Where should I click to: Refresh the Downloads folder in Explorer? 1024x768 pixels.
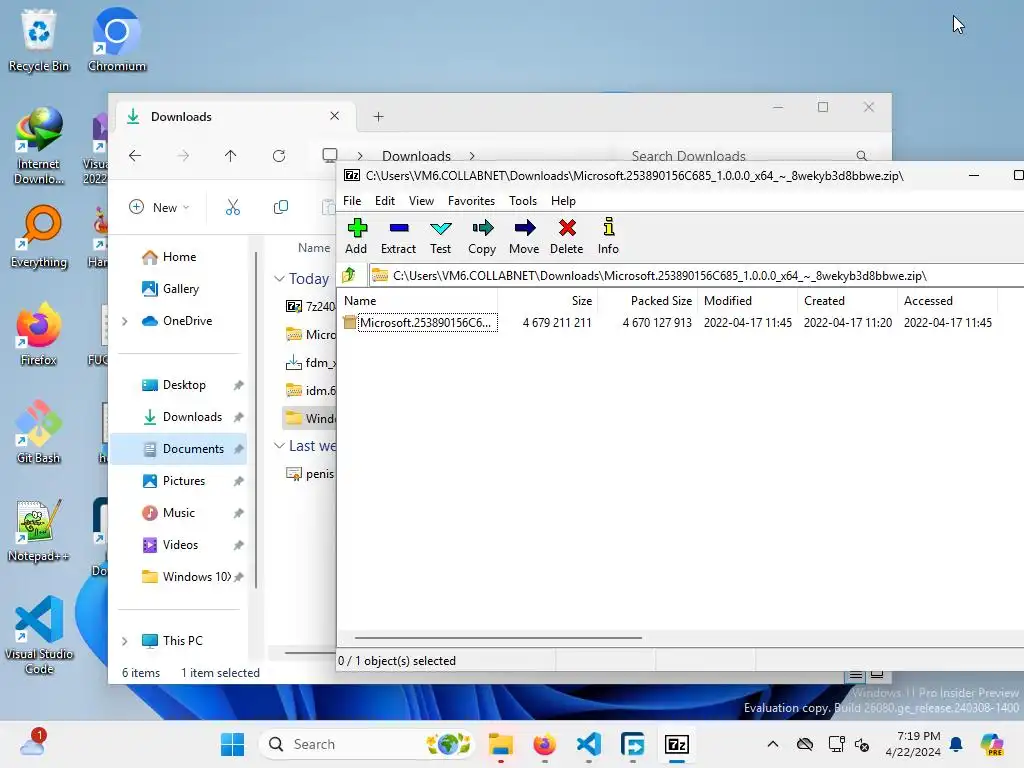pos(279,155)
